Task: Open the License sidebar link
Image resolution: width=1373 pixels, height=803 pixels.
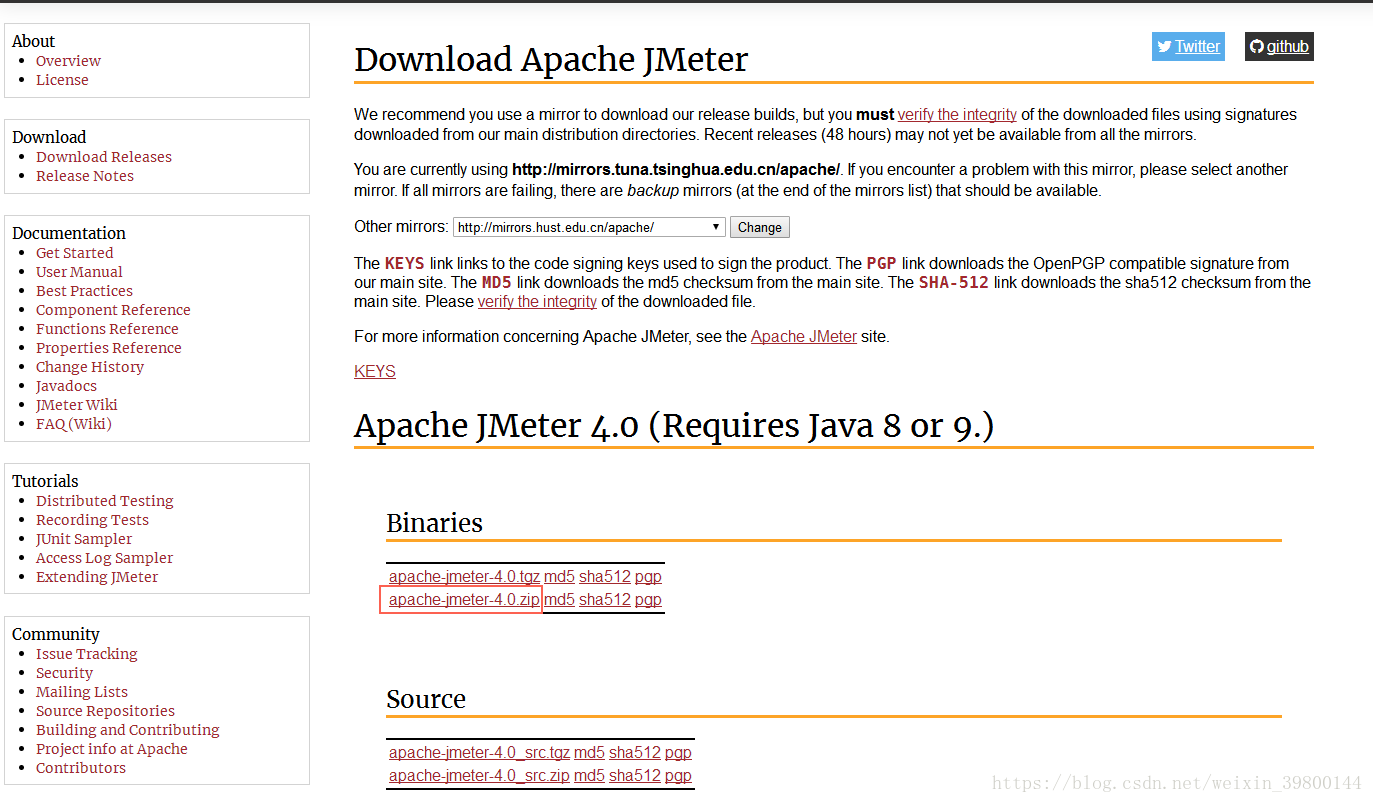Action: click(62, 80)
